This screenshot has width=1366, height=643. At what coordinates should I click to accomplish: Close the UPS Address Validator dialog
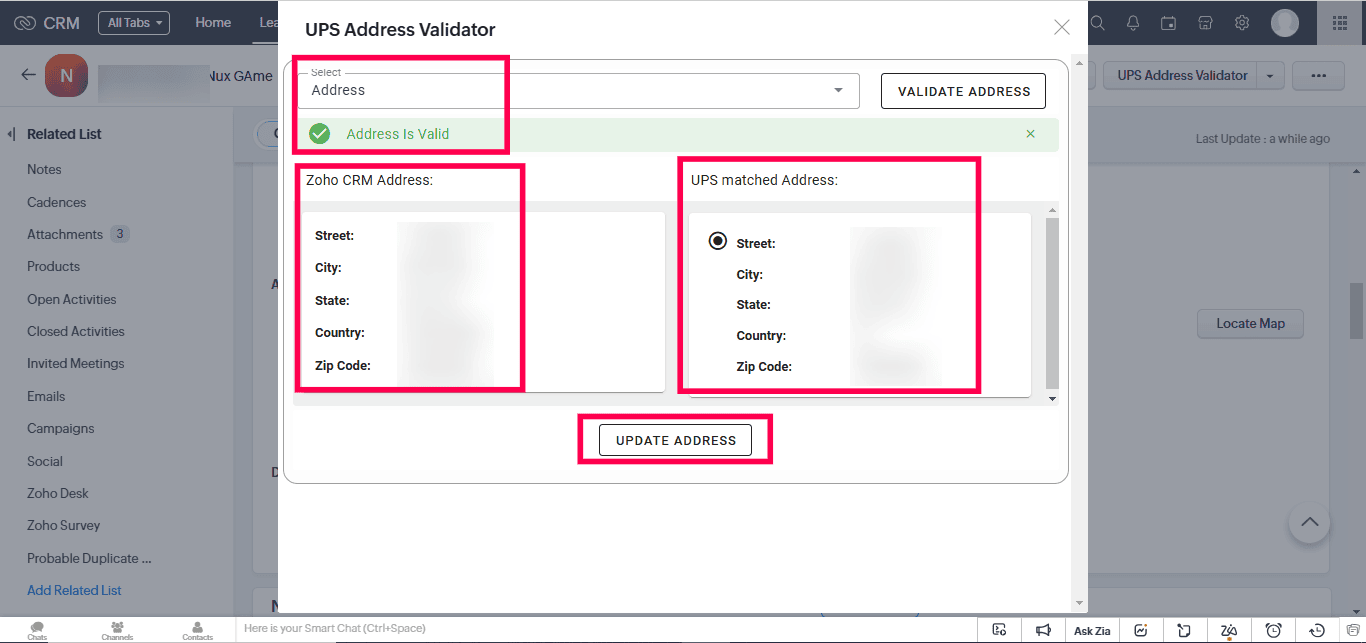(x=1062, y=27)
